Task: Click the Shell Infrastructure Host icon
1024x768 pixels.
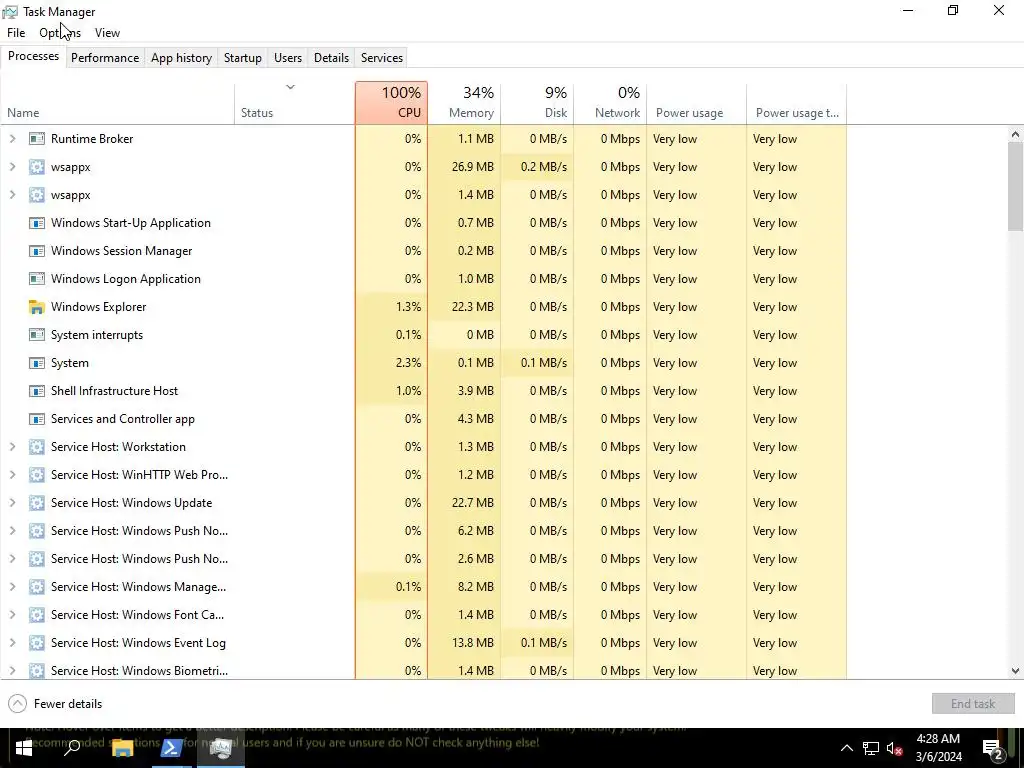Action: pyautogui.click(x=37, y=391)
